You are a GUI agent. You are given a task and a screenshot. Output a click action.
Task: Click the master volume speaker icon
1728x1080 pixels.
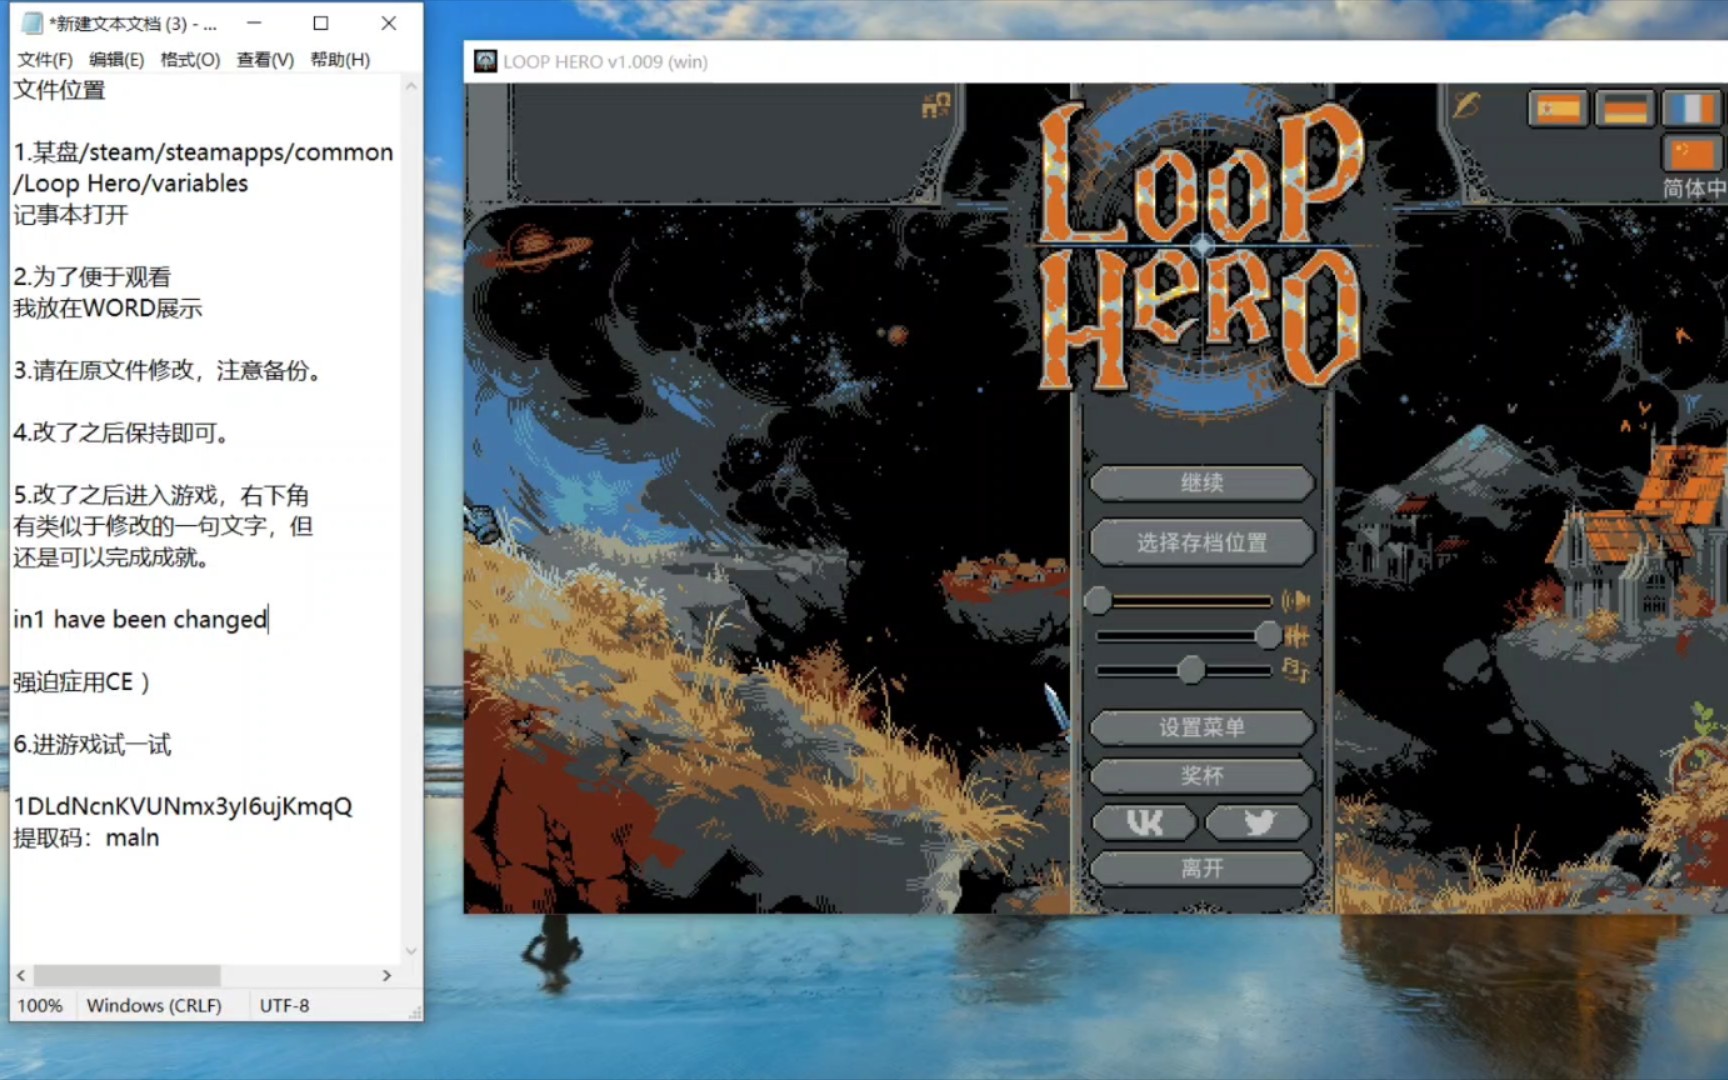[x=1296, y=600]
